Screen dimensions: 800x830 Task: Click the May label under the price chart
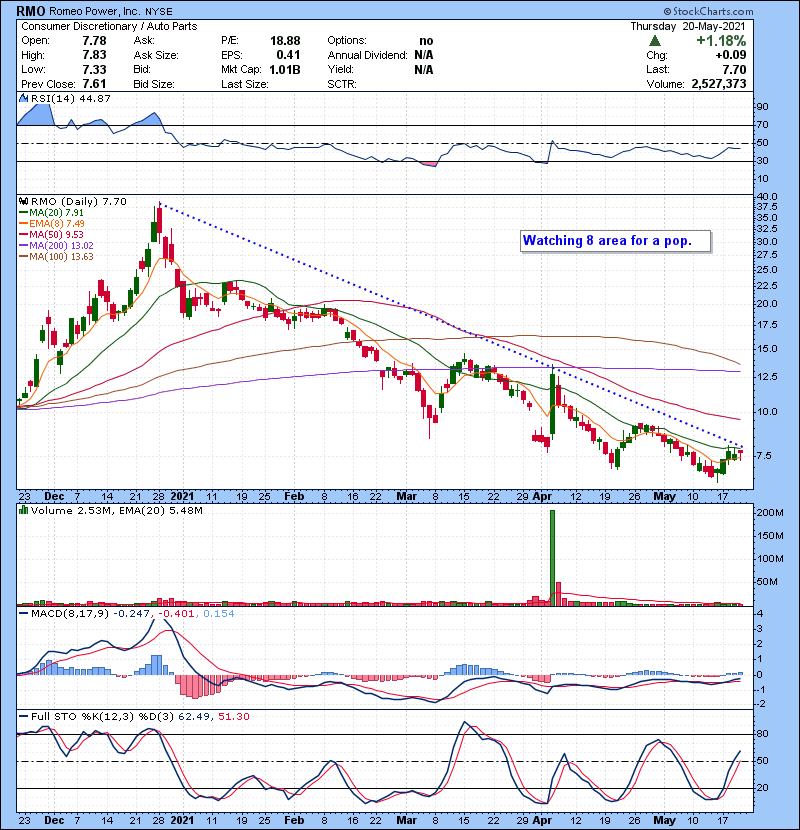(664, 497)
